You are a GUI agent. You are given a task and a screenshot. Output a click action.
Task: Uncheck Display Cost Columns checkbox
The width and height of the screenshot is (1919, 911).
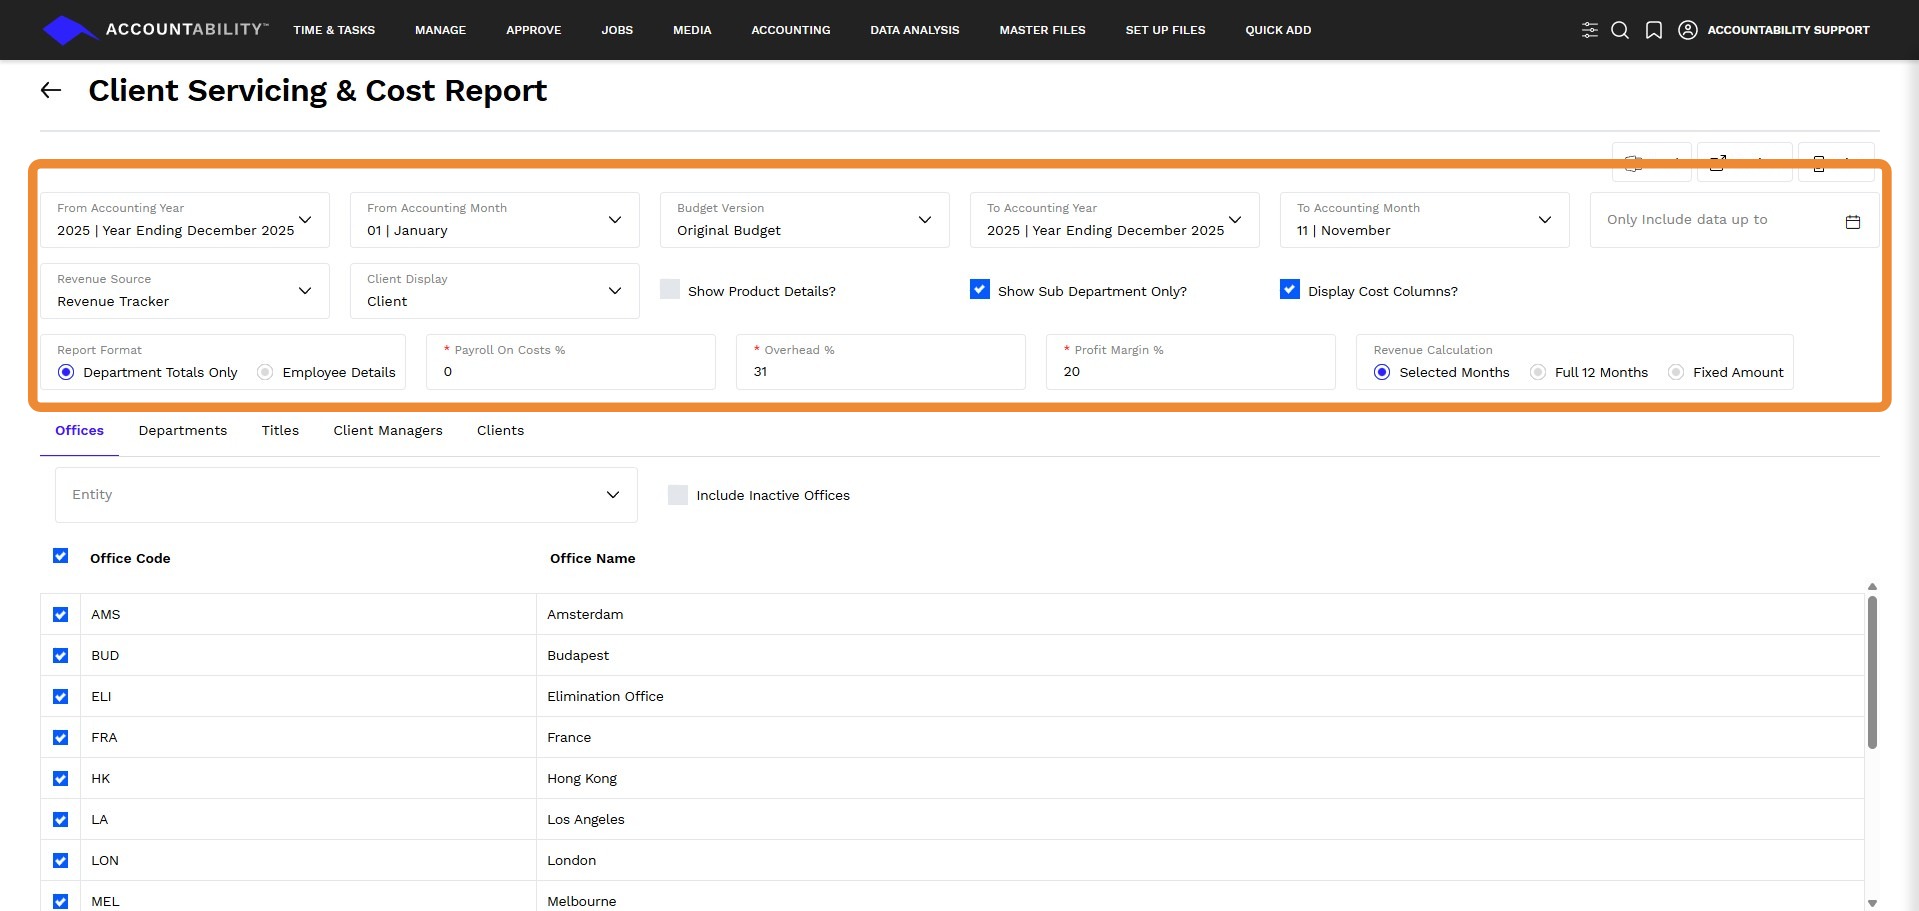click(x=1290, y=290)
